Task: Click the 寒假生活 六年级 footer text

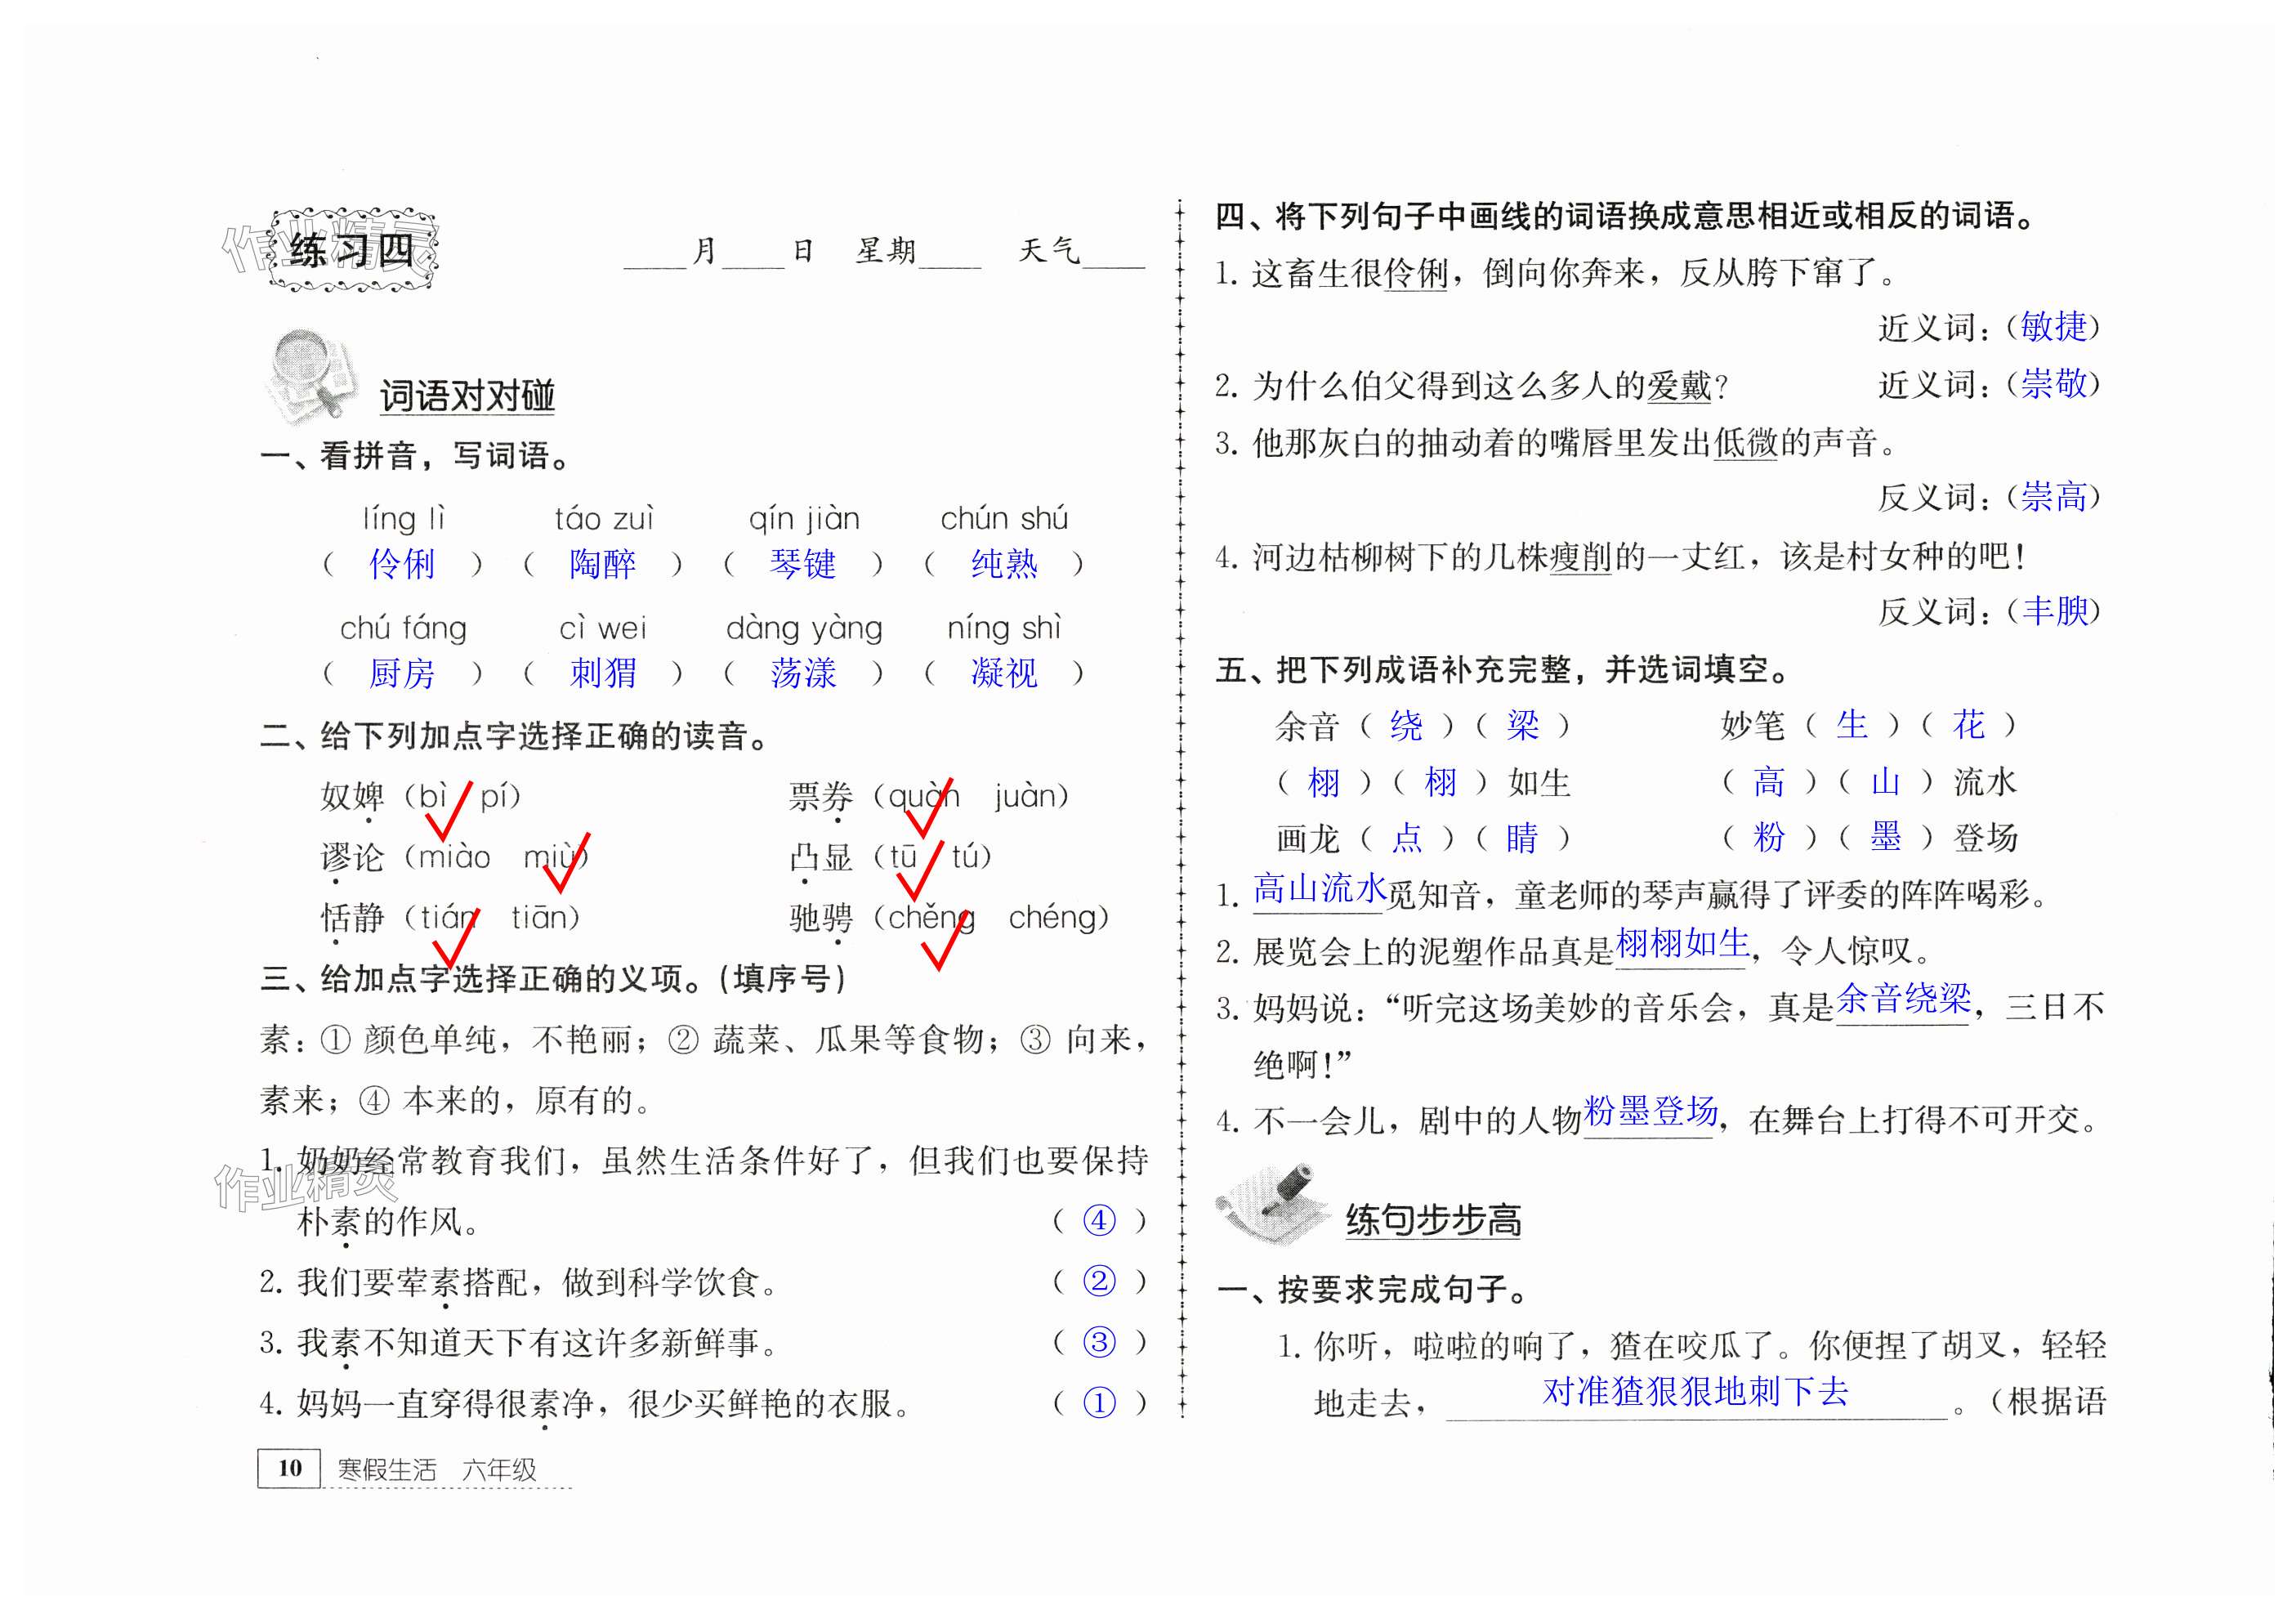Action: click(x=437, y=1469)
